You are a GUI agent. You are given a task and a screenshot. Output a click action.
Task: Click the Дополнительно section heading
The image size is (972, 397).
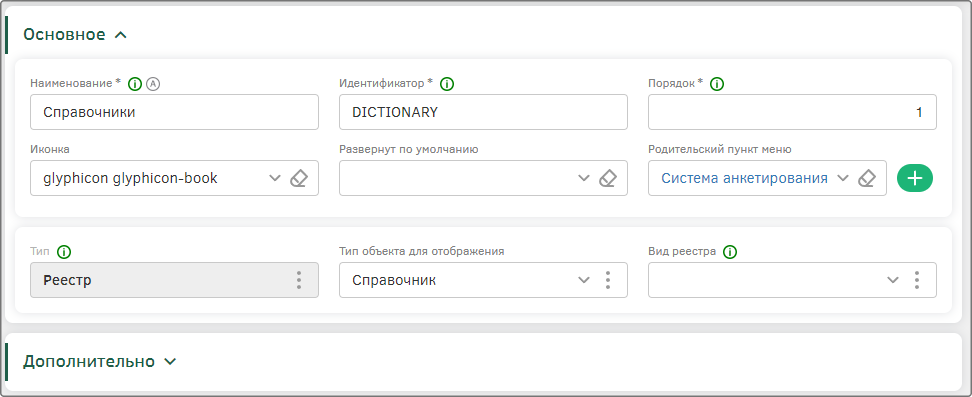tap(89, 362)
